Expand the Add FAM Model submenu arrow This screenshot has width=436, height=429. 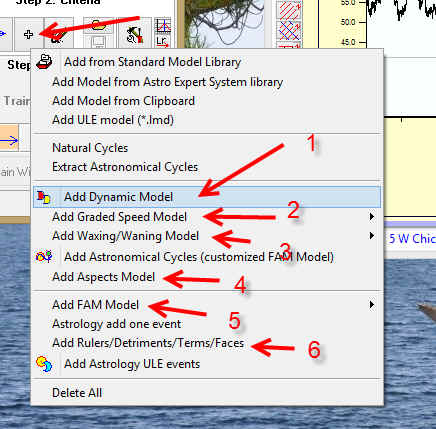tap(372, 305)
